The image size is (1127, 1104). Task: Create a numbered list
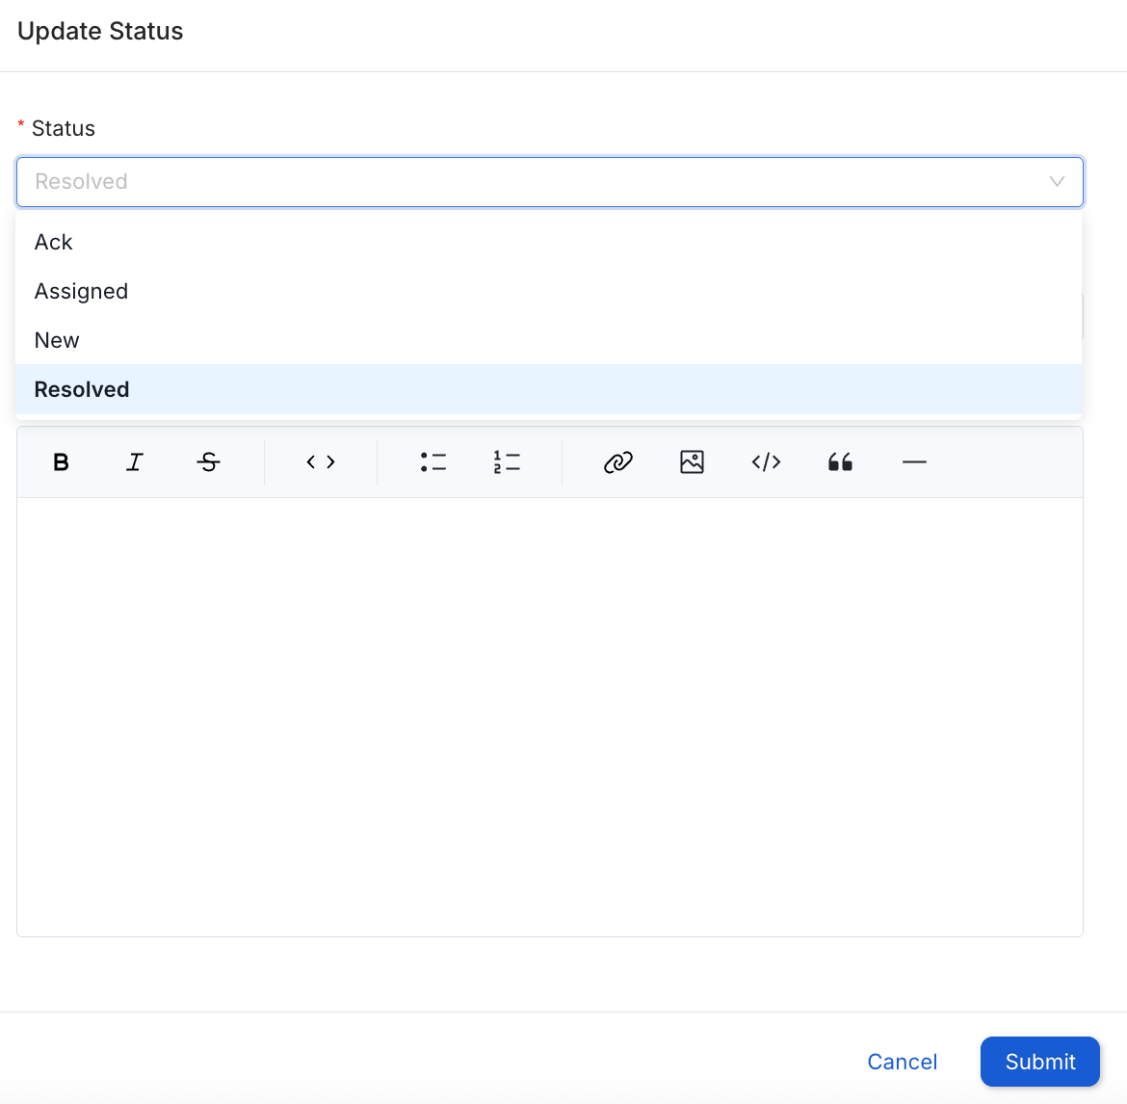point(507,462)
